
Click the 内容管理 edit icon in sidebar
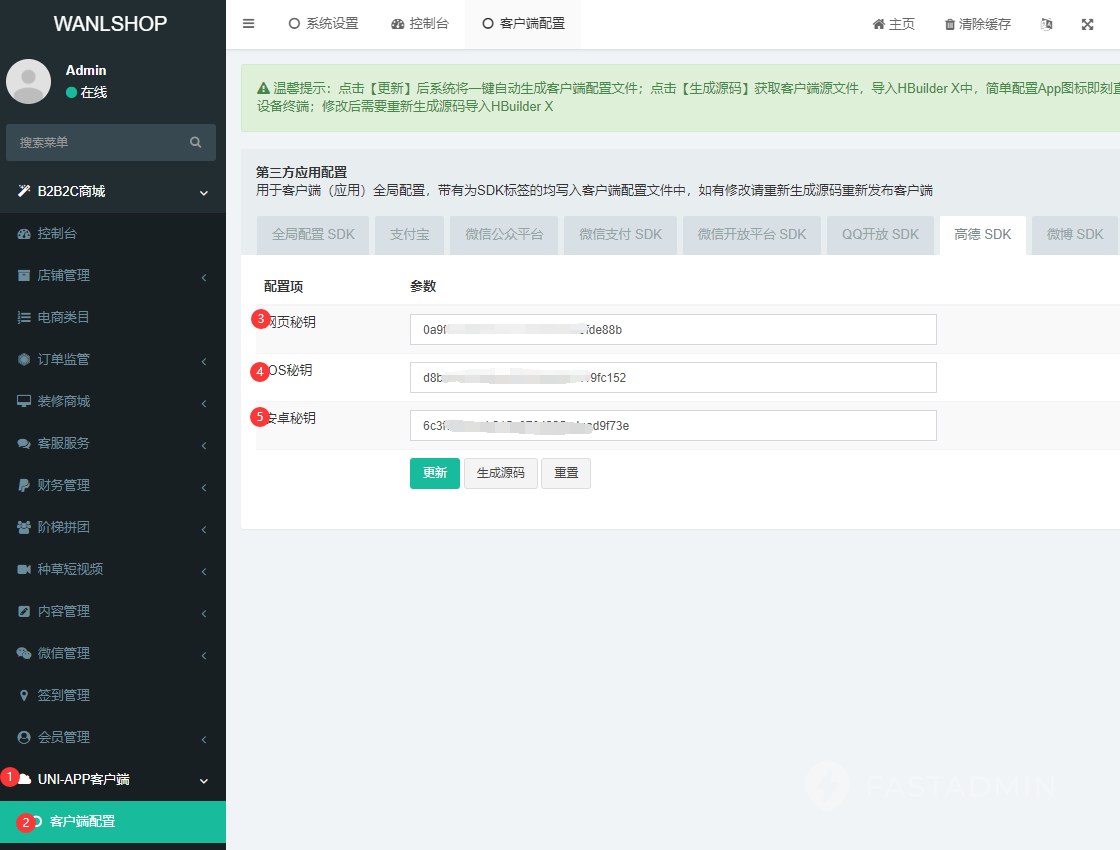pos(24,611)
